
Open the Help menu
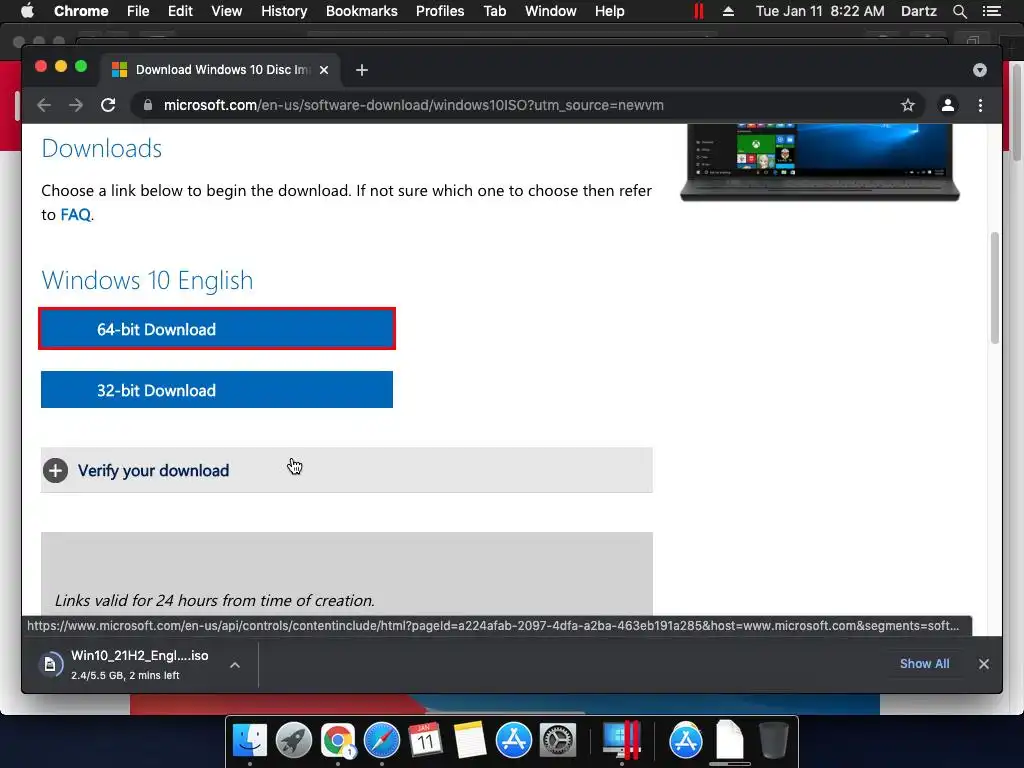tap(609, 11)
